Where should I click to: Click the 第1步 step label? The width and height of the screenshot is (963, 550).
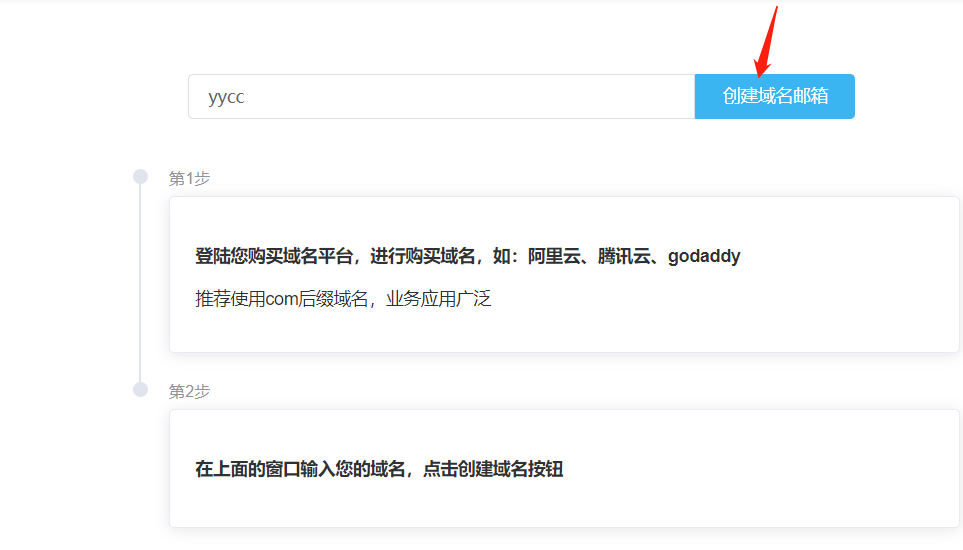coord(189,179)
